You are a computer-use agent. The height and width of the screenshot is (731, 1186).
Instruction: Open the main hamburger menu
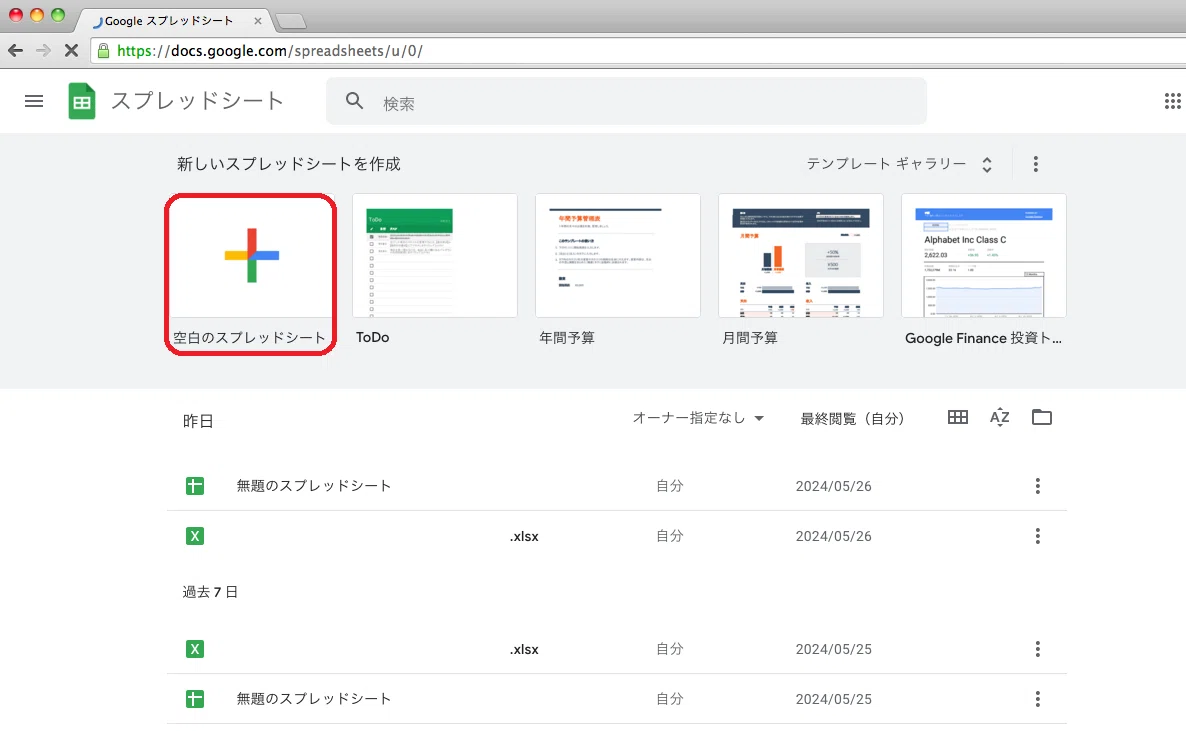point(34,101)
